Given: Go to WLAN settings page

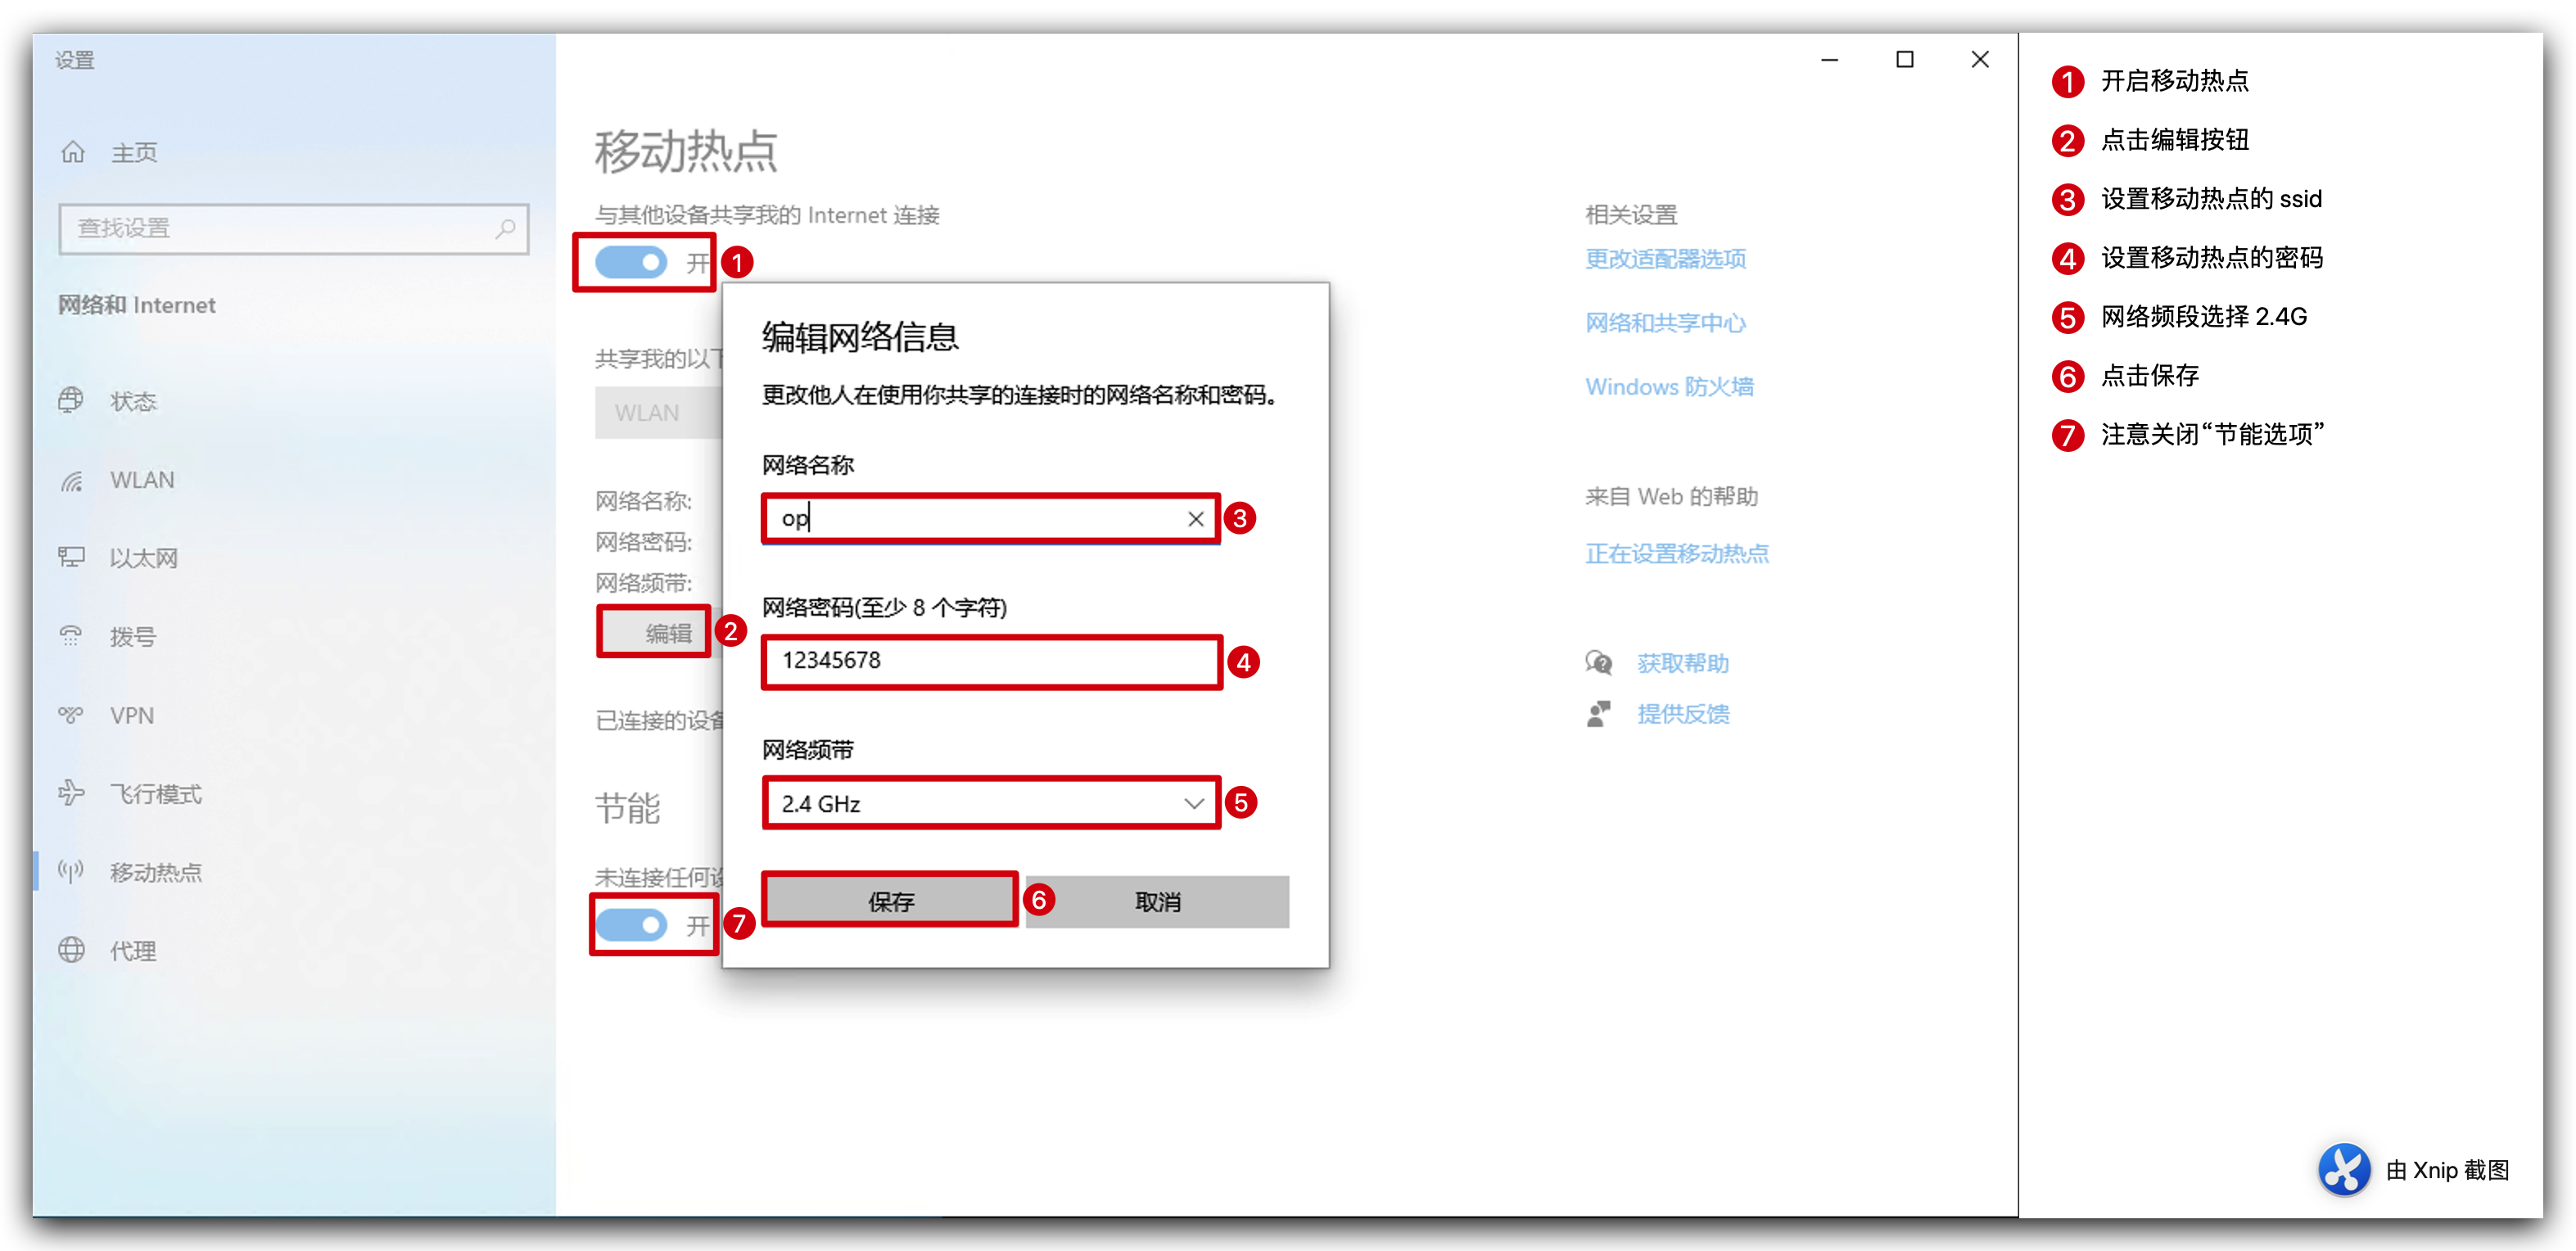Looking at the screenshot, I should pyautogui.click(x=142, y=480).
